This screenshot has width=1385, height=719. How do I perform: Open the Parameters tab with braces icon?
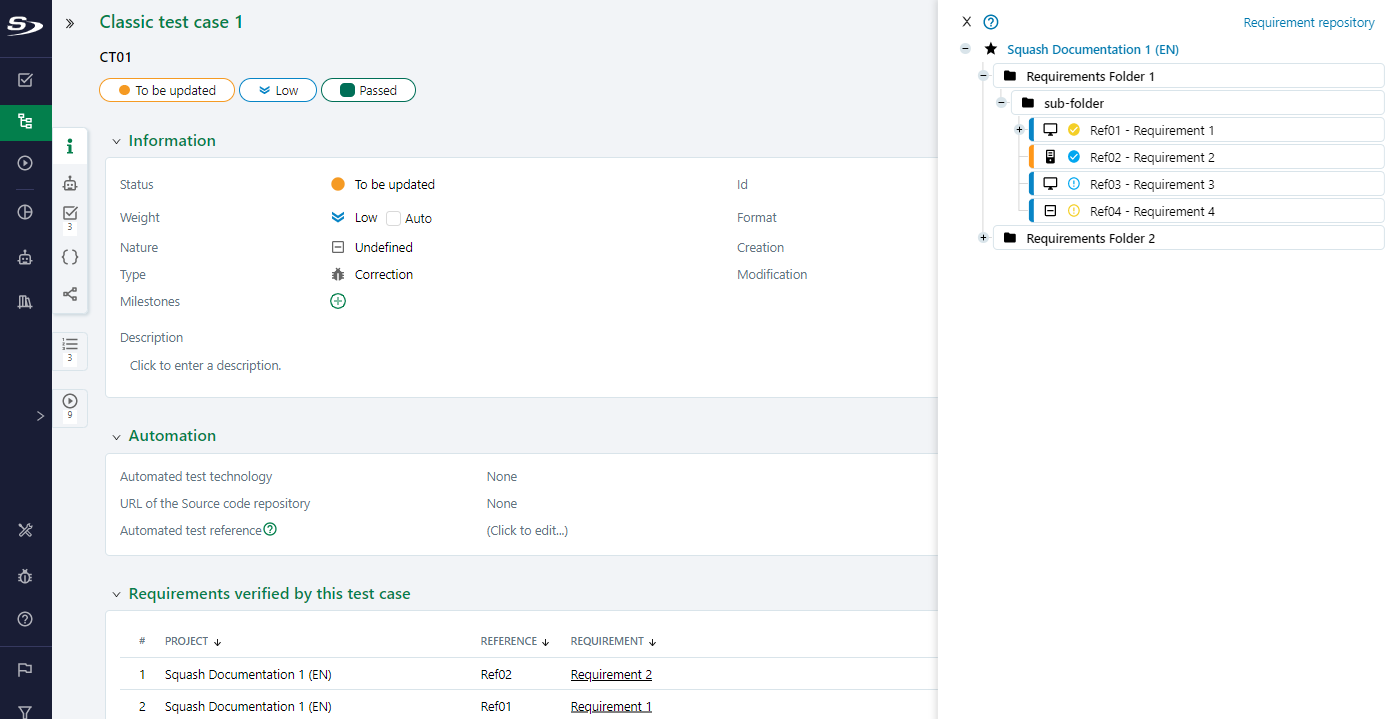click(x=69, y=256)
